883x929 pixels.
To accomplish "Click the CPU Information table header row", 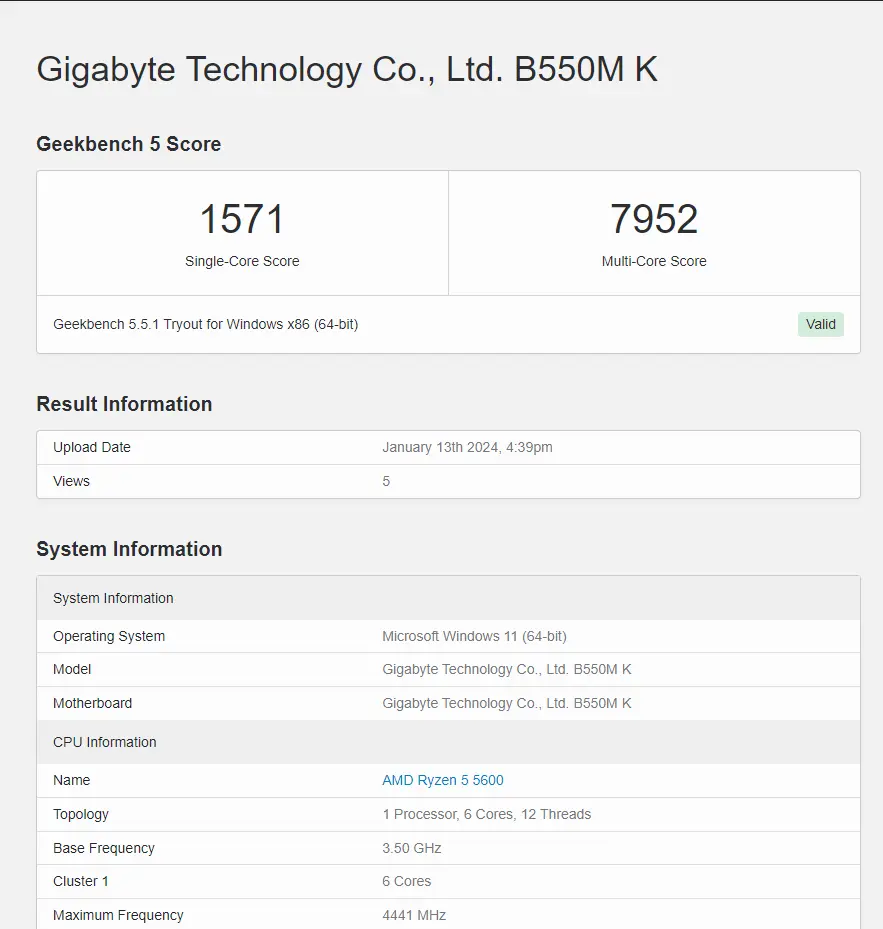I will click(x=449, y=742).
